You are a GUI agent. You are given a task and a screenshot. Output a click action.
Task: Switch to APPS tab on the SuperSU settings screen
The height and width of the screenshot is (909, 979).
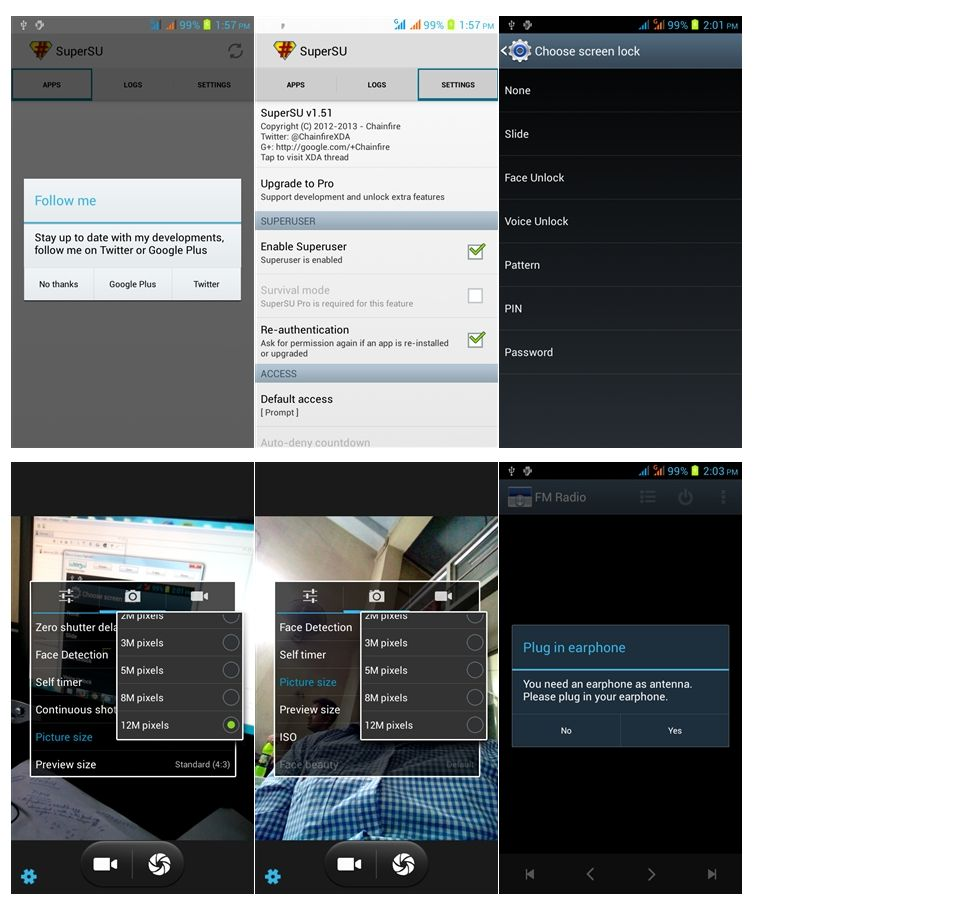point(296,84)
